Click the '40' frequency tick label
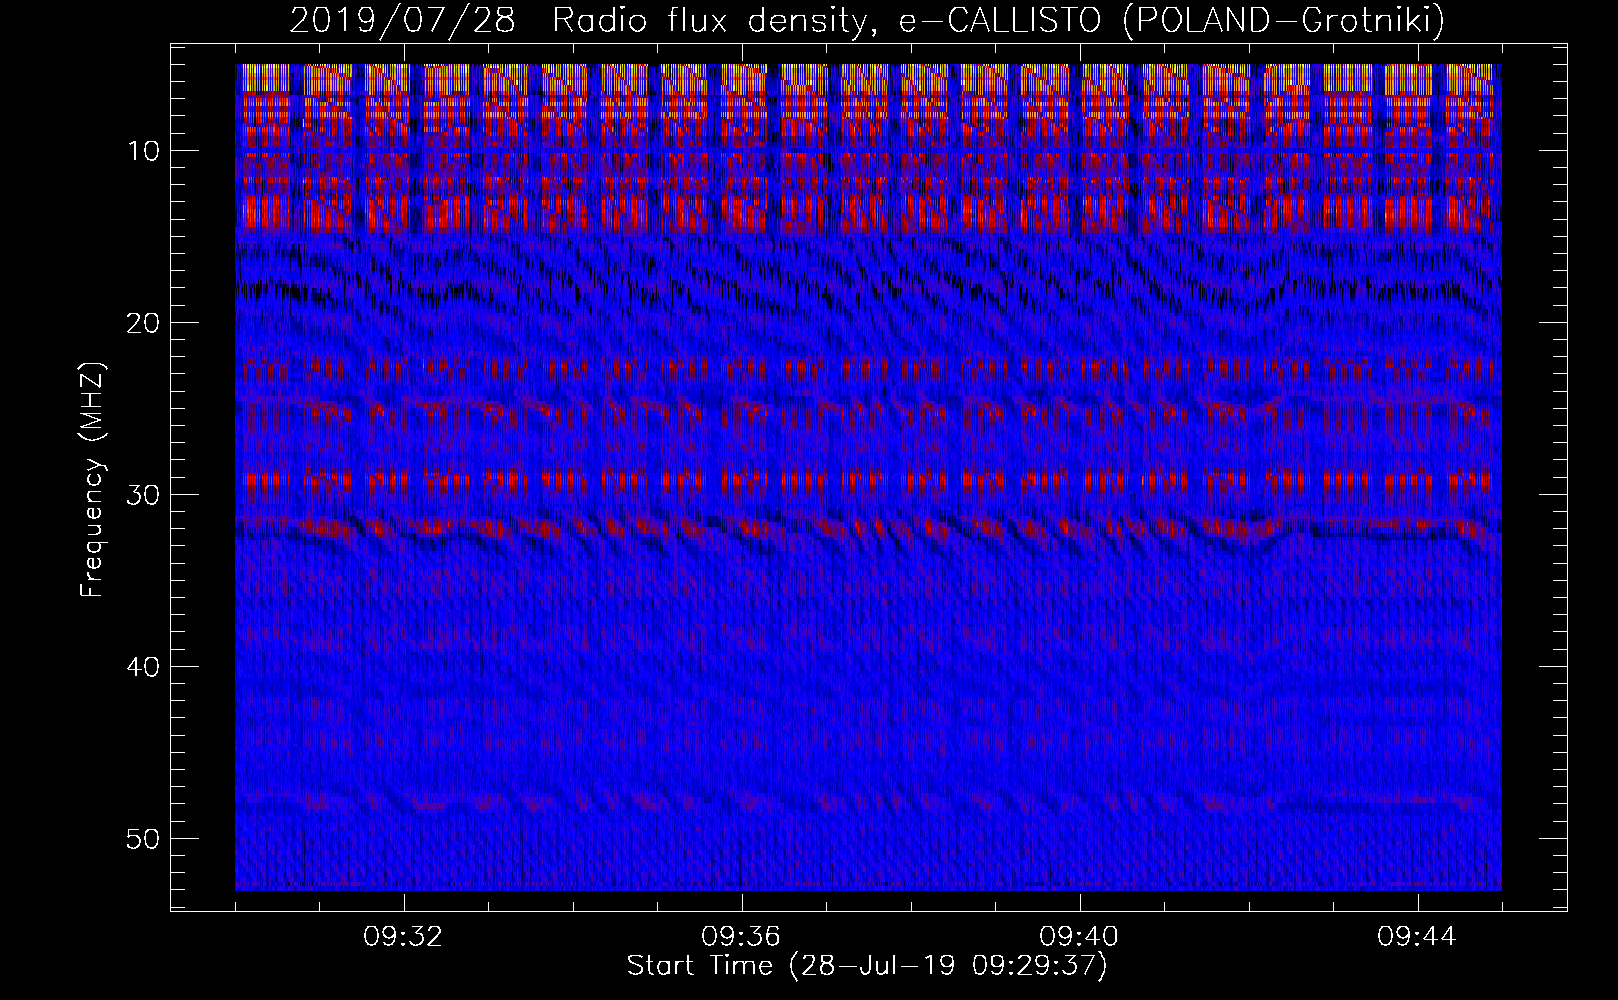Image resolution: width=1618 pixels, height=1000 pixels. 143,666
